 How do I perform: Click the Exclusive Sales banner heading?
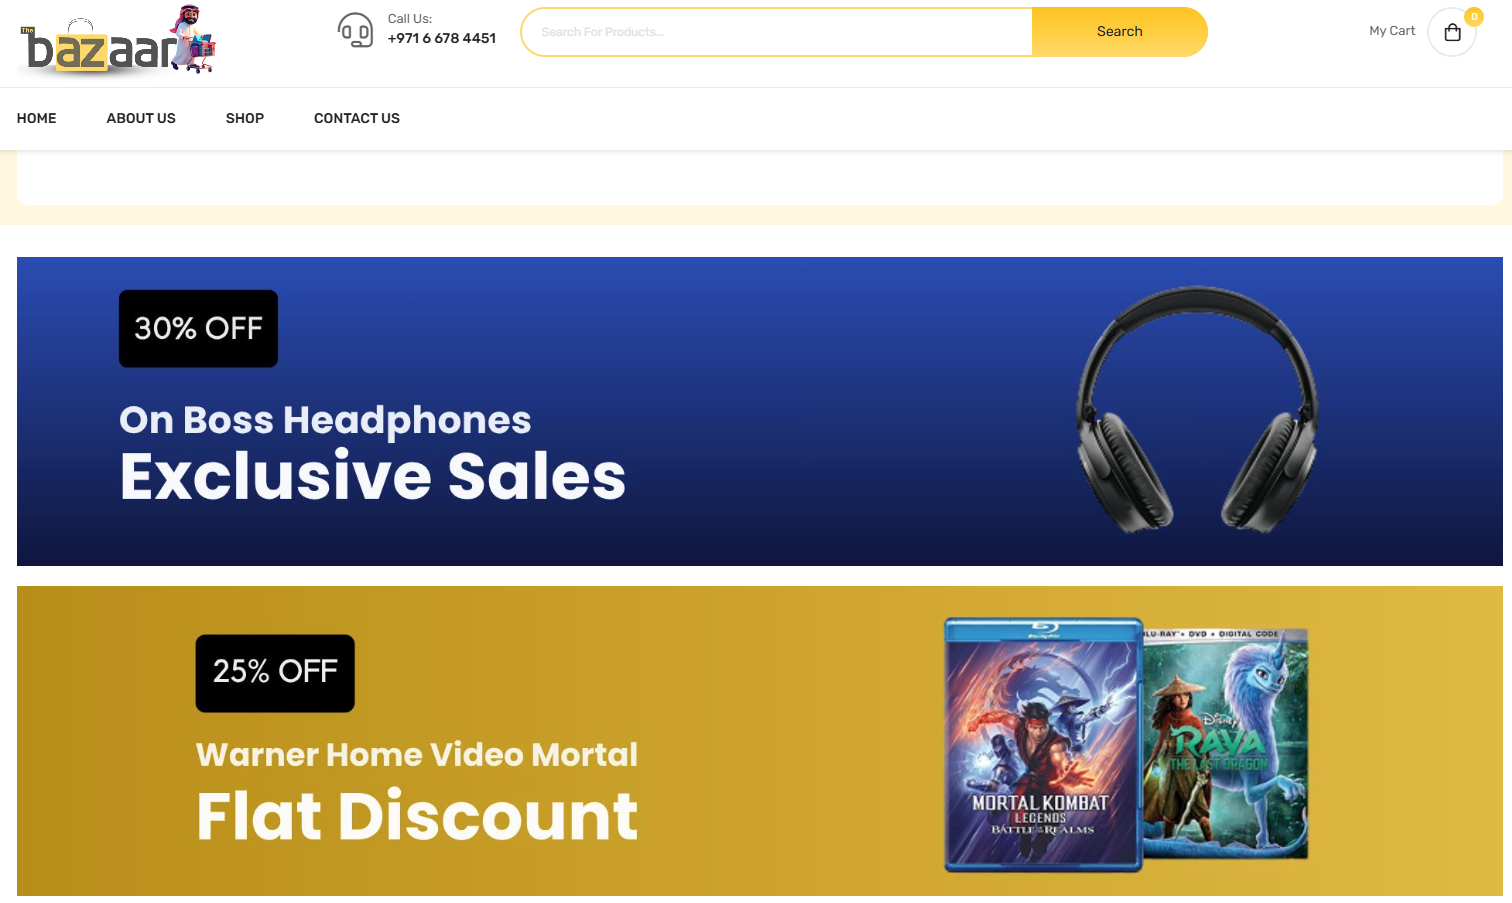(x=373, y=476)
